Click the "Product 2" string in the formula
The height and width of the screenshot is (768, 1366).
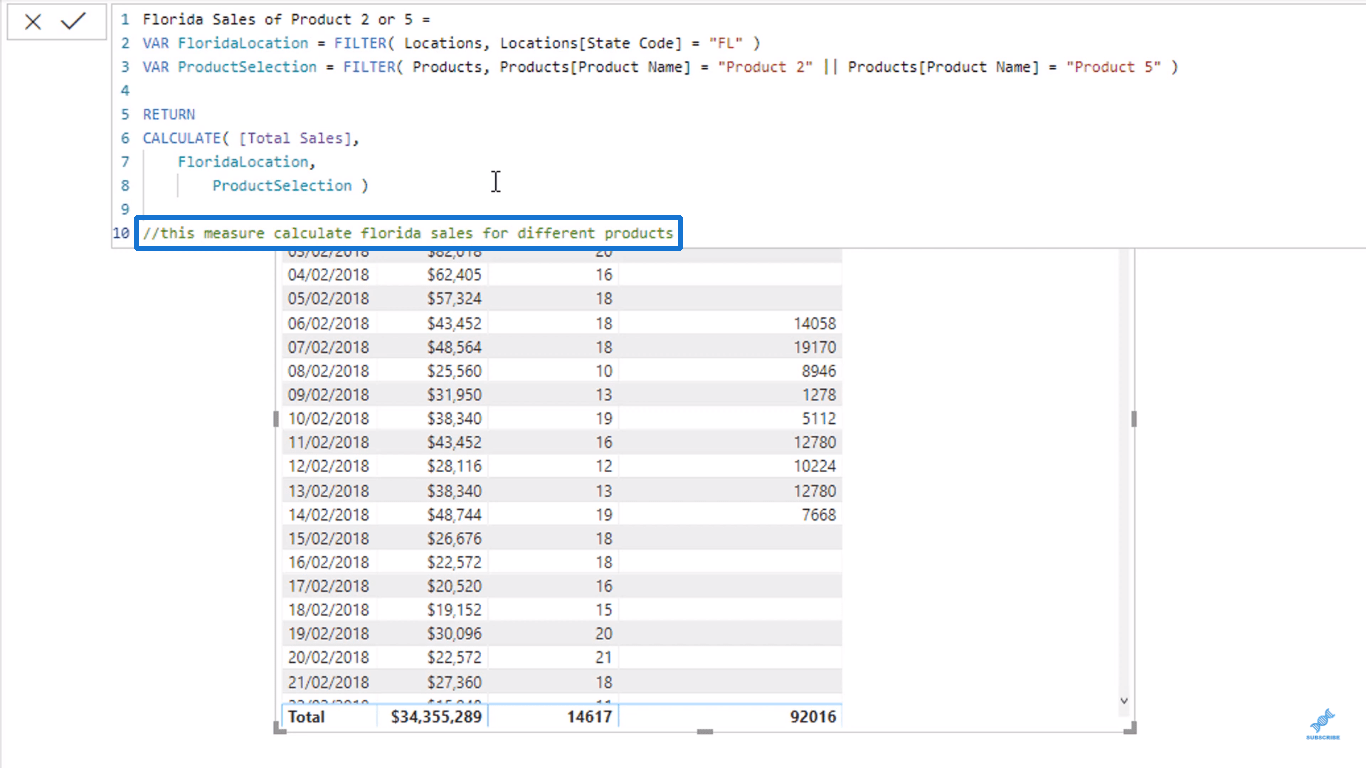(765, 67)
